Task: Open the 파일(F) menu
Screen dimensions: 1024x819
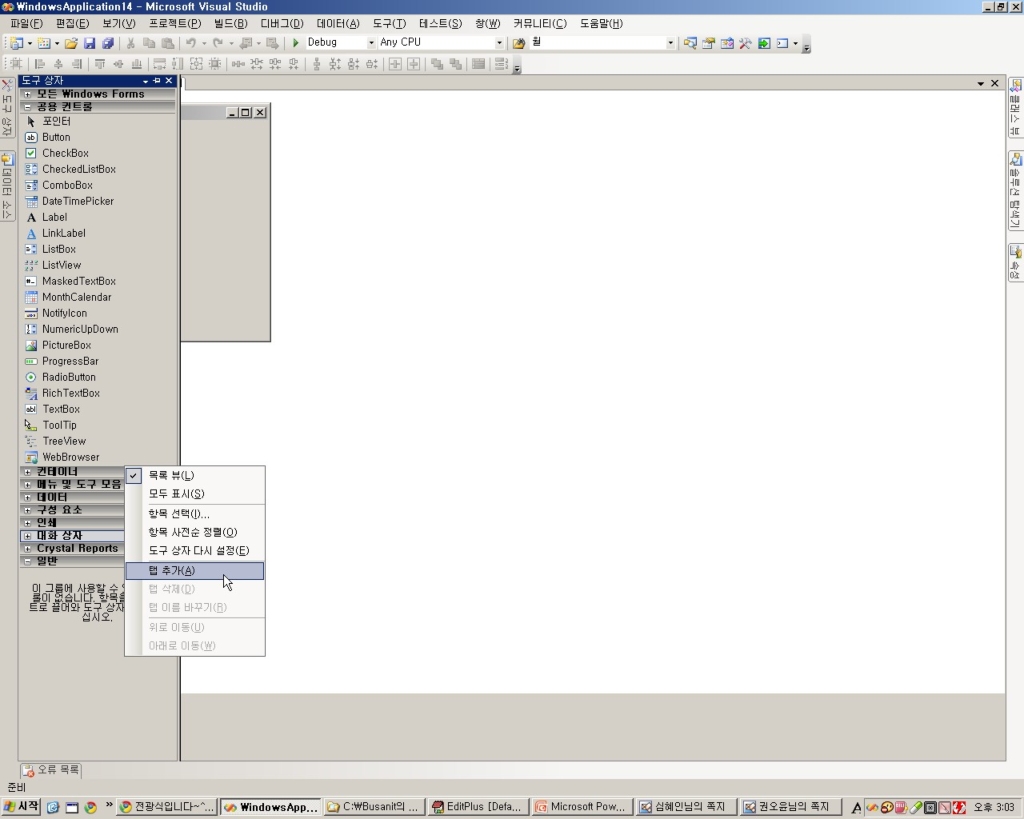Action: point(26,24)
